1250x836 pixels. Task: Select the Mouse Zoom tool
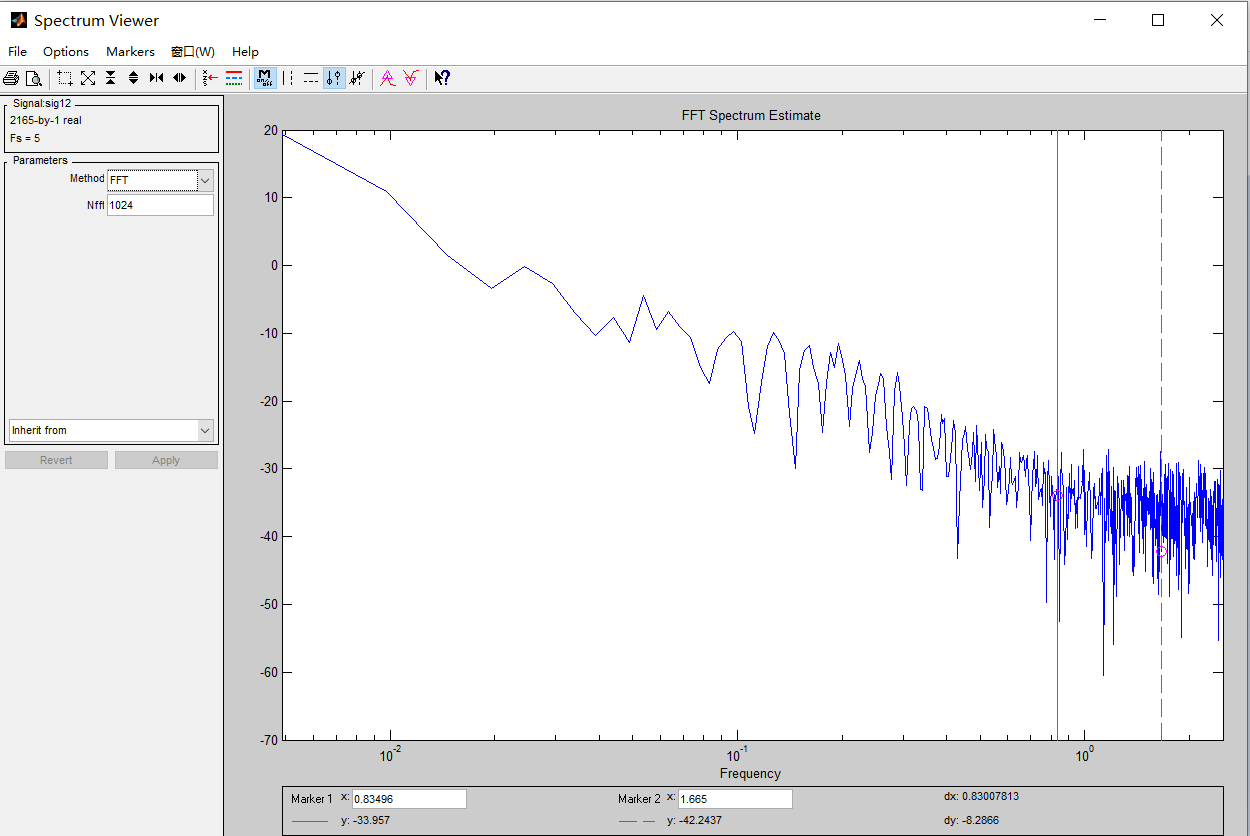65,78
